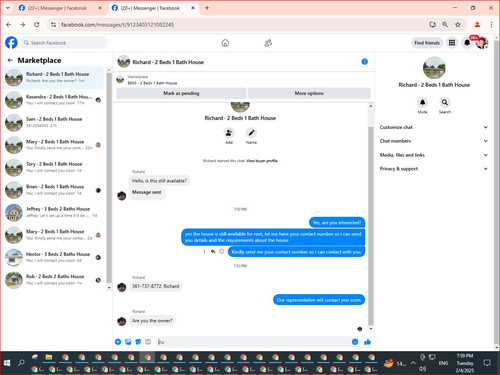Open the taskbar volume control
Viewport: 500px width, 375px height.
pyautogui.click(x=422, y=368)
